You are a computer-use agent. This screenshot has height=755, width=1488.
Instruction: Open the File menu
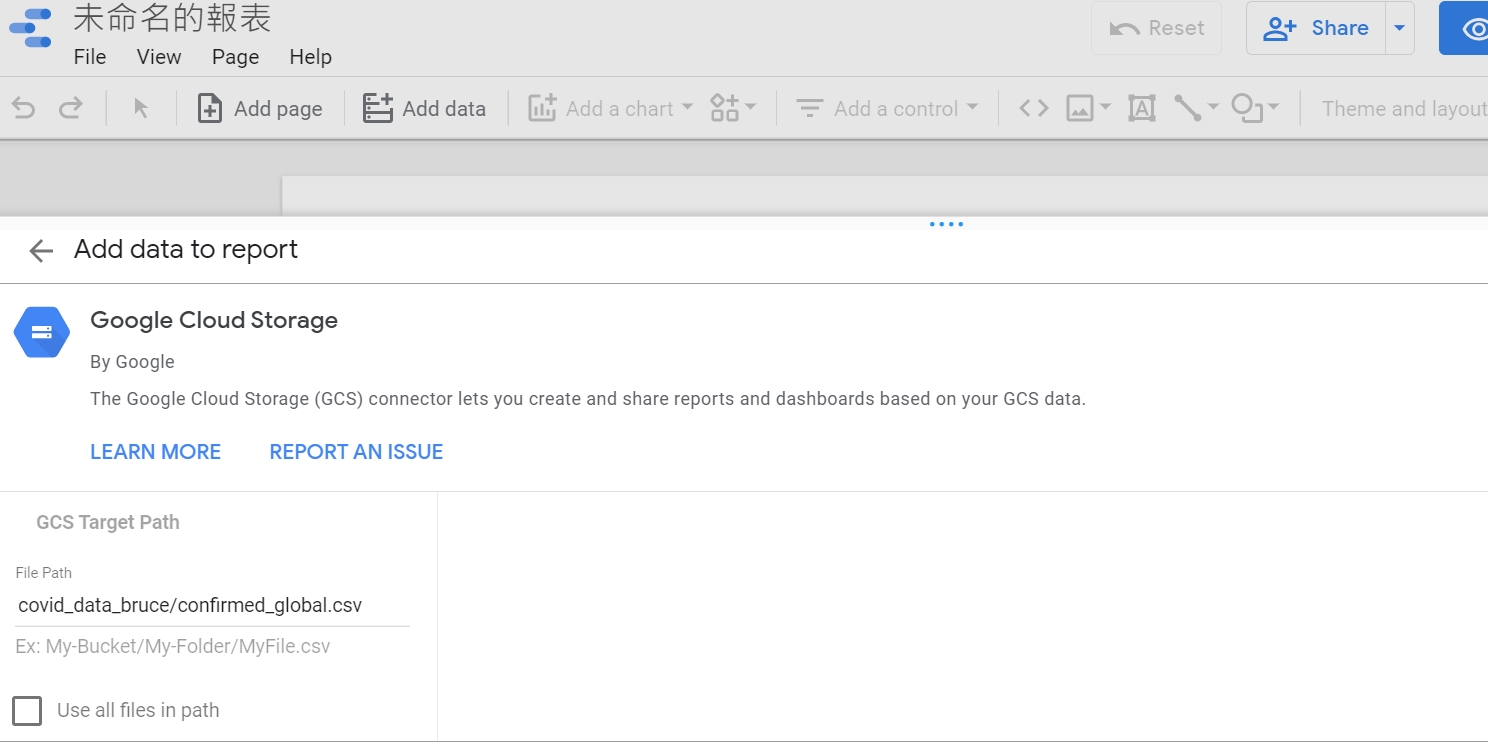coord(90,57)
